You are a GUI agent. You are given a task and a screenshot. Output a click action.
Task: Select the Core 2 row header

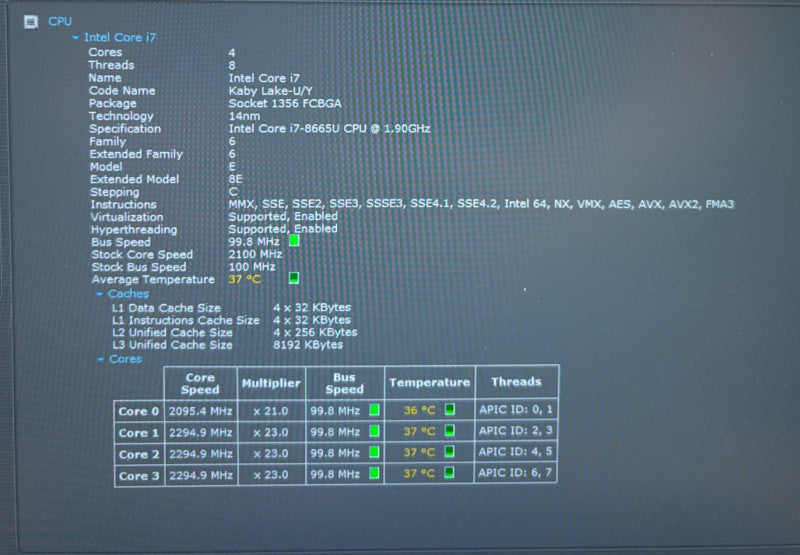pyautogui.click(x=139, y=455)
